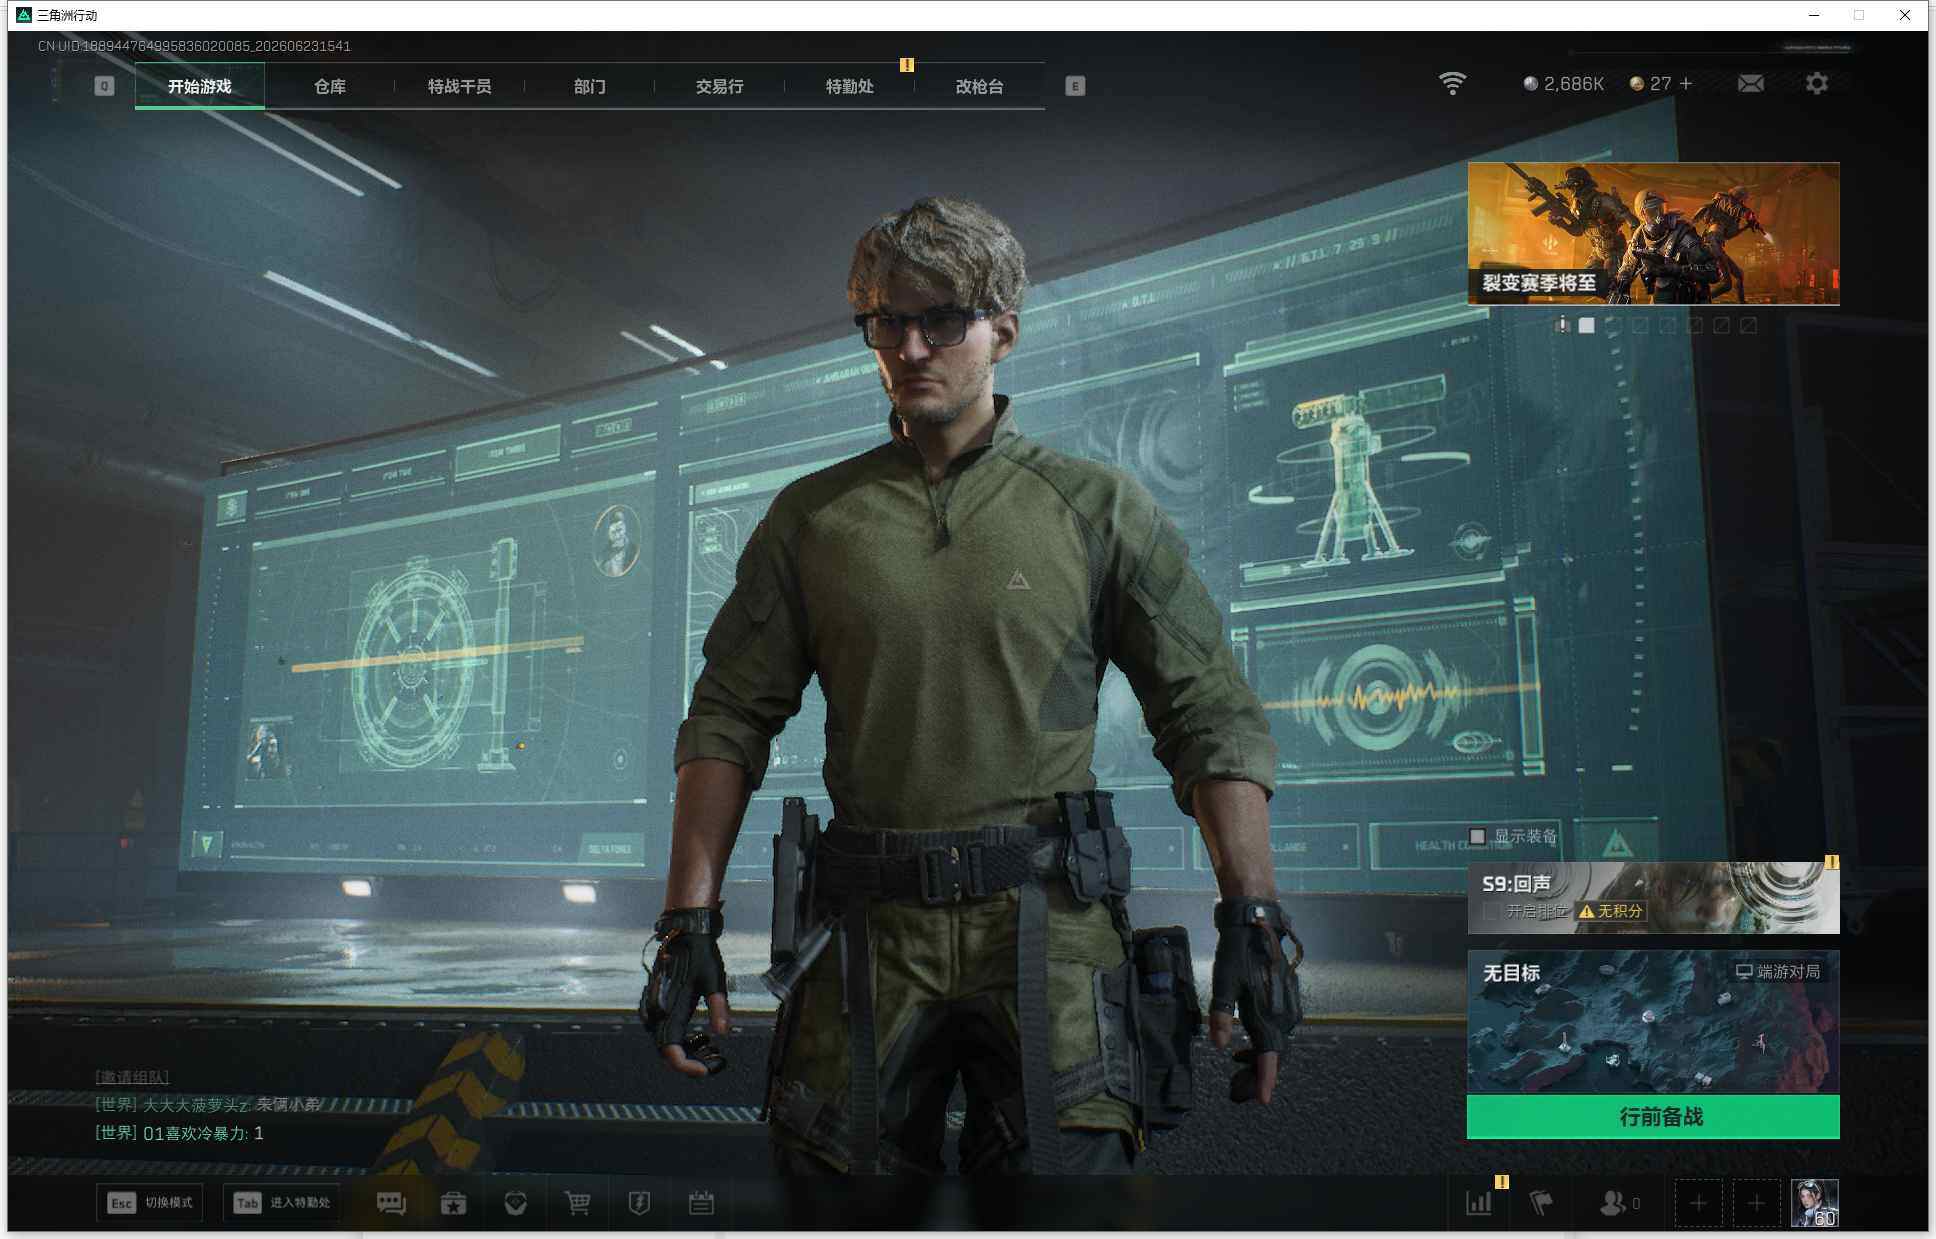The image size is (1936, 1239).
Task: Click the 端游对局 label on map card
Action: 1788,972
